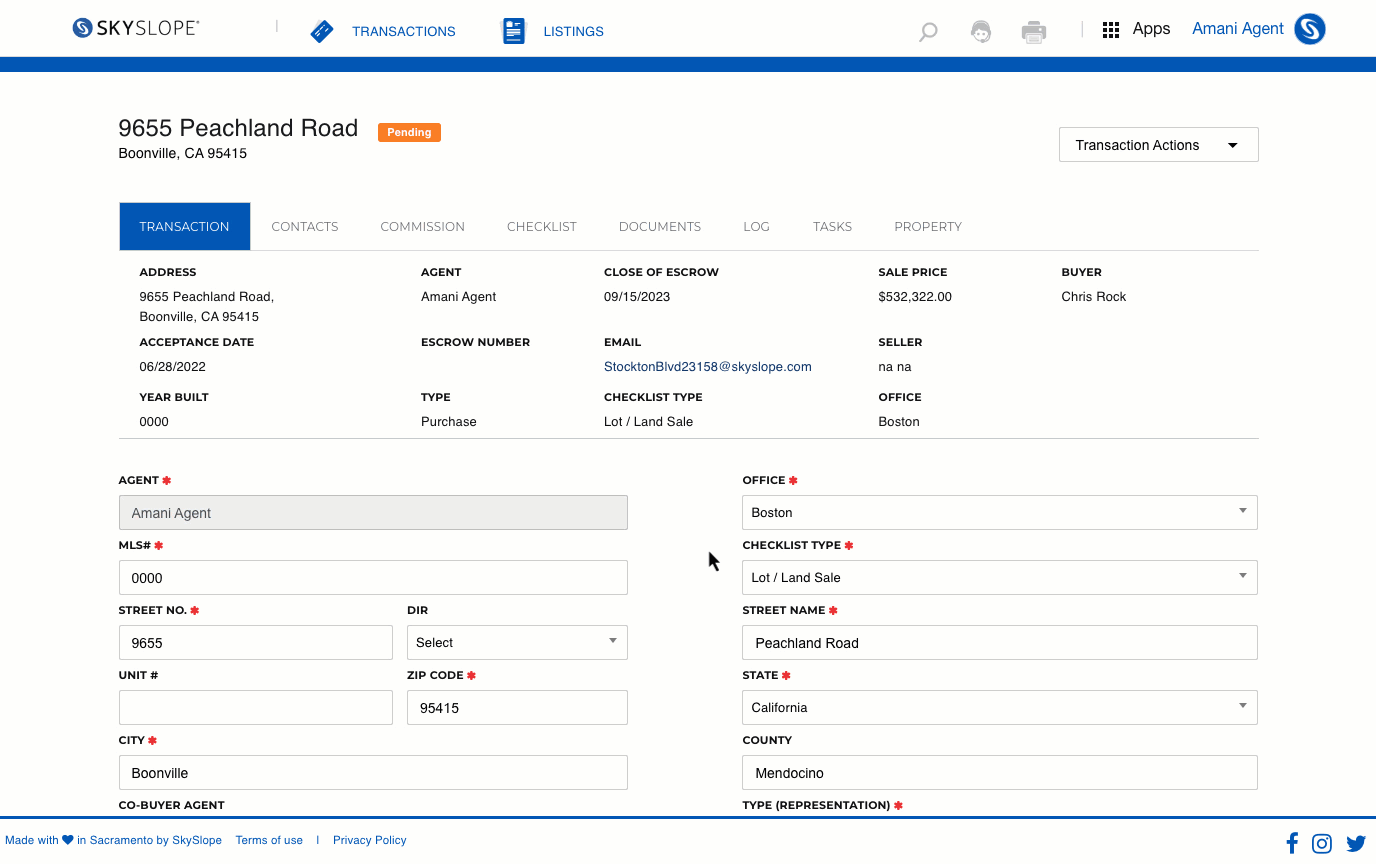Switch to the Property tab

point(928,226)
